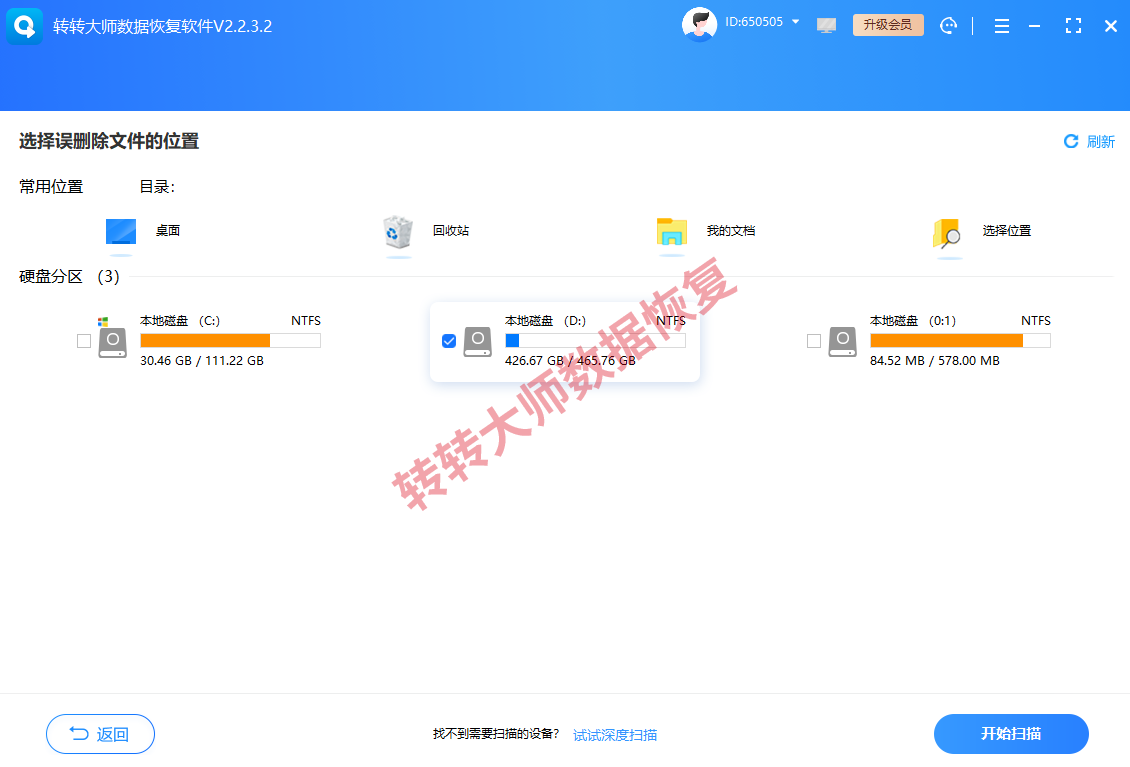Select 本地磁盘 (C:) name text
This screenshot has width=1130, height=767.
coord(179,321)
